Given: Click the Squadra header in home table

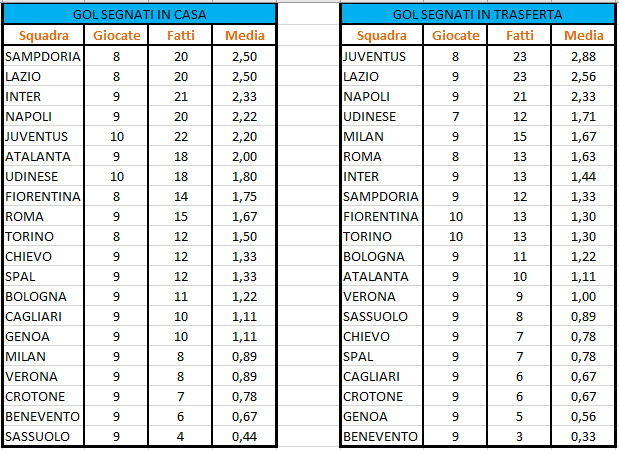Looking at the screenshot, I should coord(43,35).
